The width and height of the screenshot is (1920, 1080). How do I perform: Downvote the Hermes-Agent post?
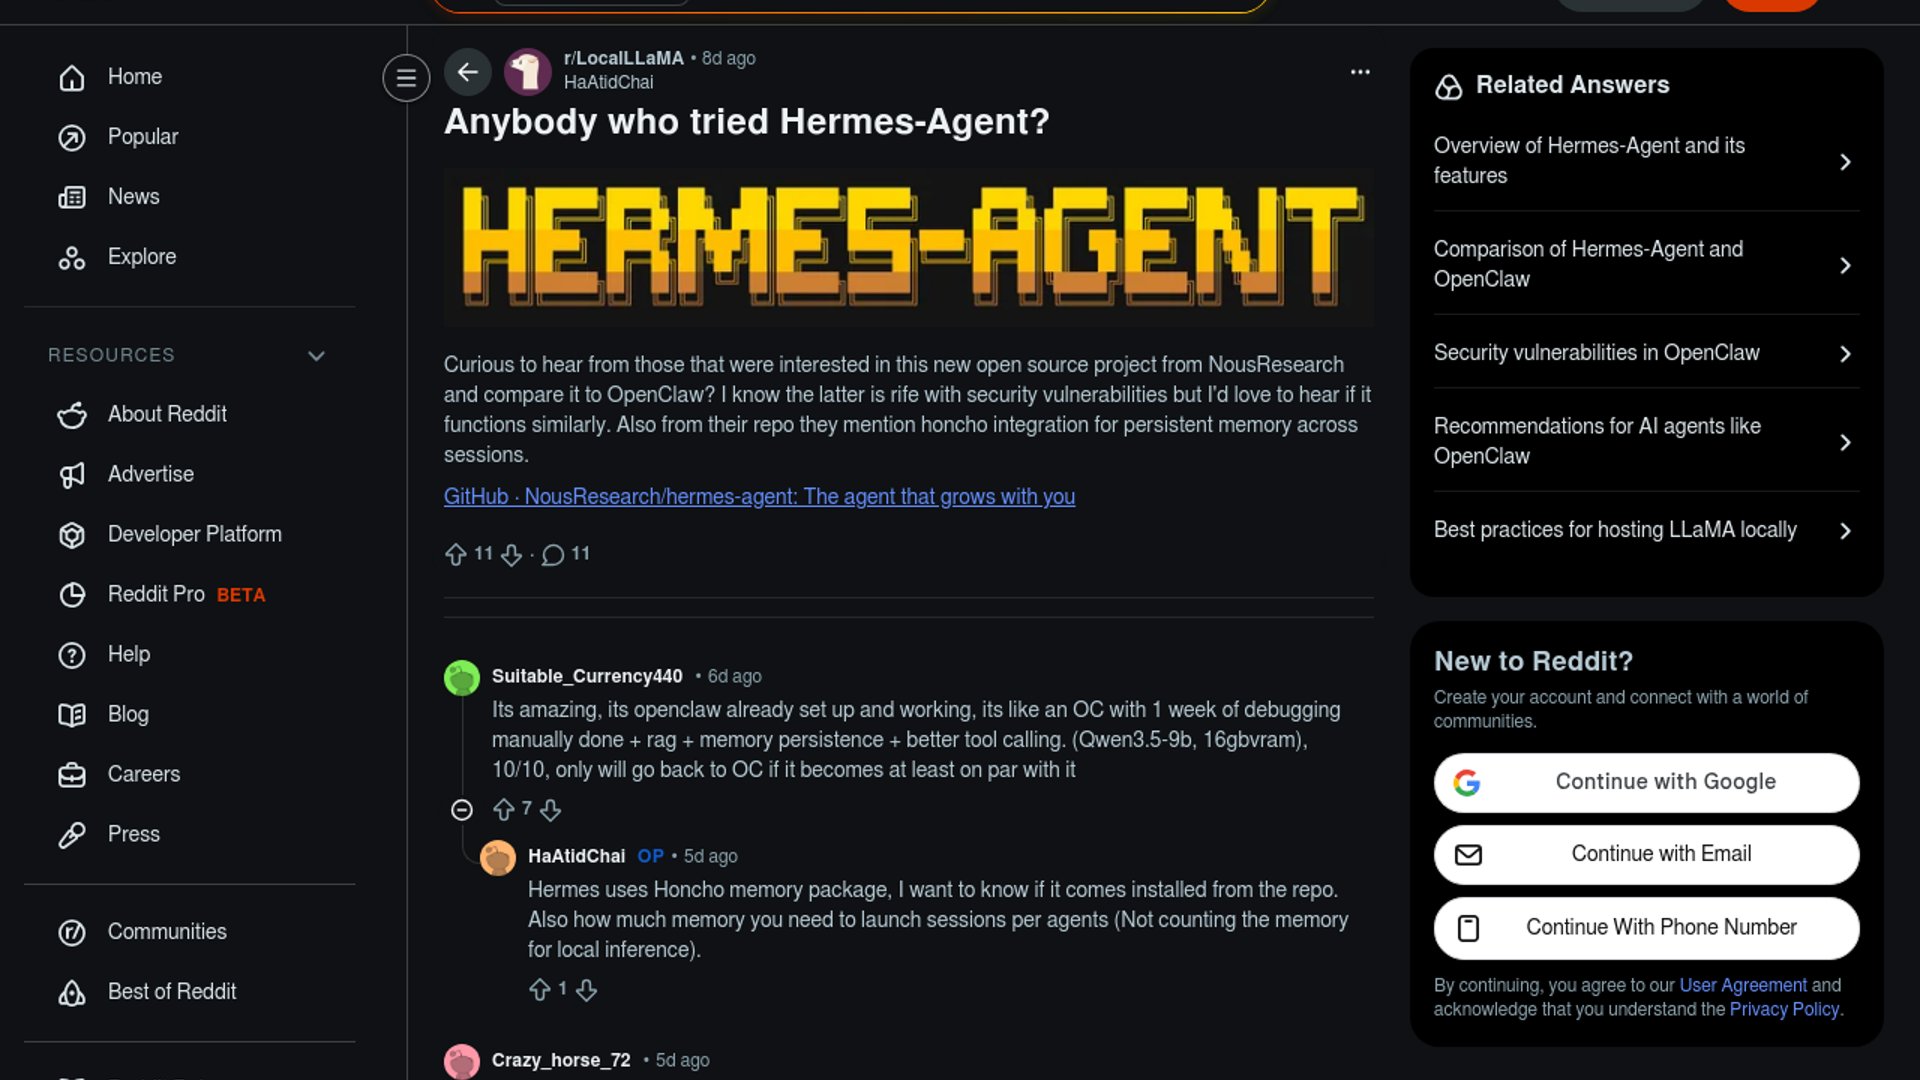tap(511, 554)
